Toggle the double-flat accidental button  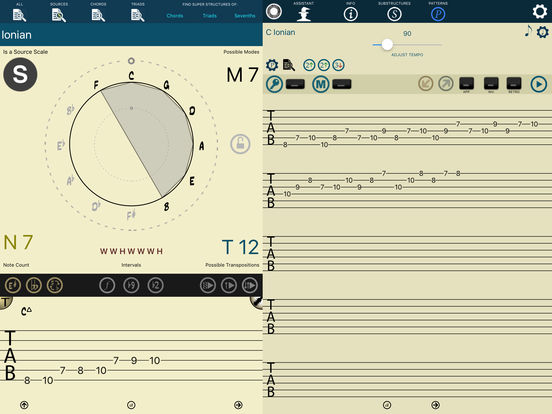[34, 285]
